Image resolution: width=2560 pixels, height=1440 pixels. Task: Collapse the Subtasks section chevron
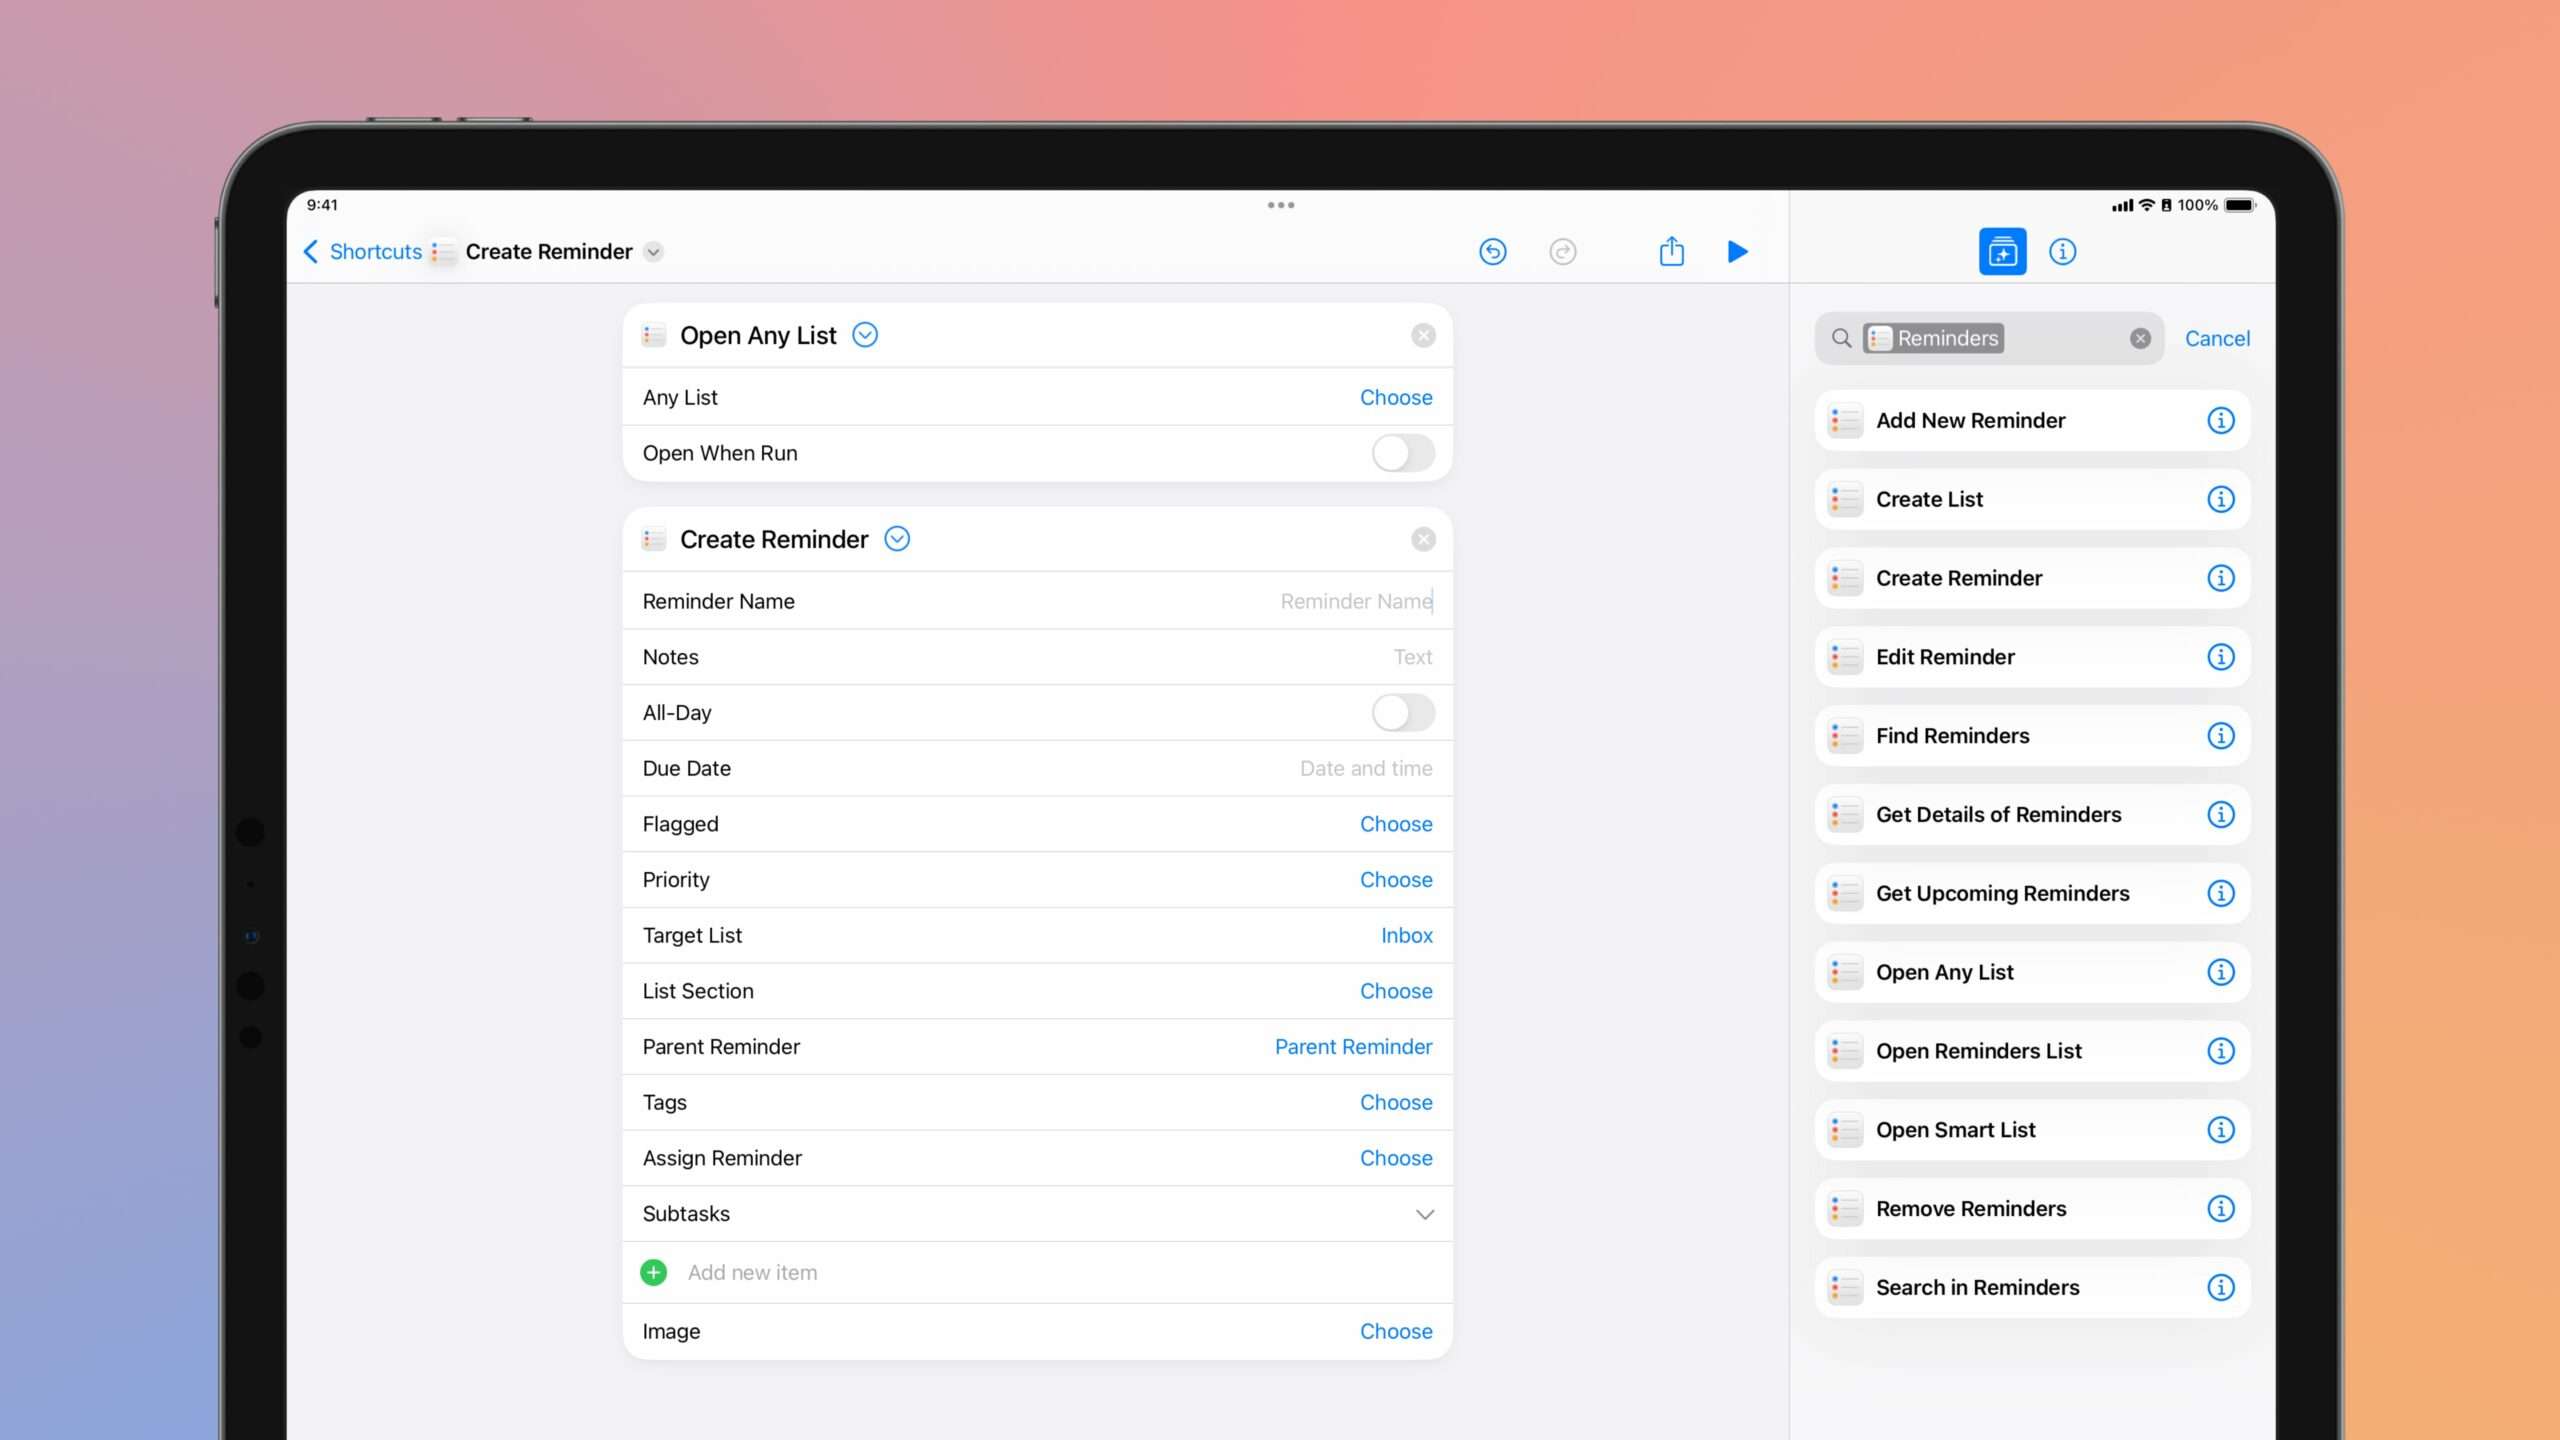(x=1424, y=1214)
